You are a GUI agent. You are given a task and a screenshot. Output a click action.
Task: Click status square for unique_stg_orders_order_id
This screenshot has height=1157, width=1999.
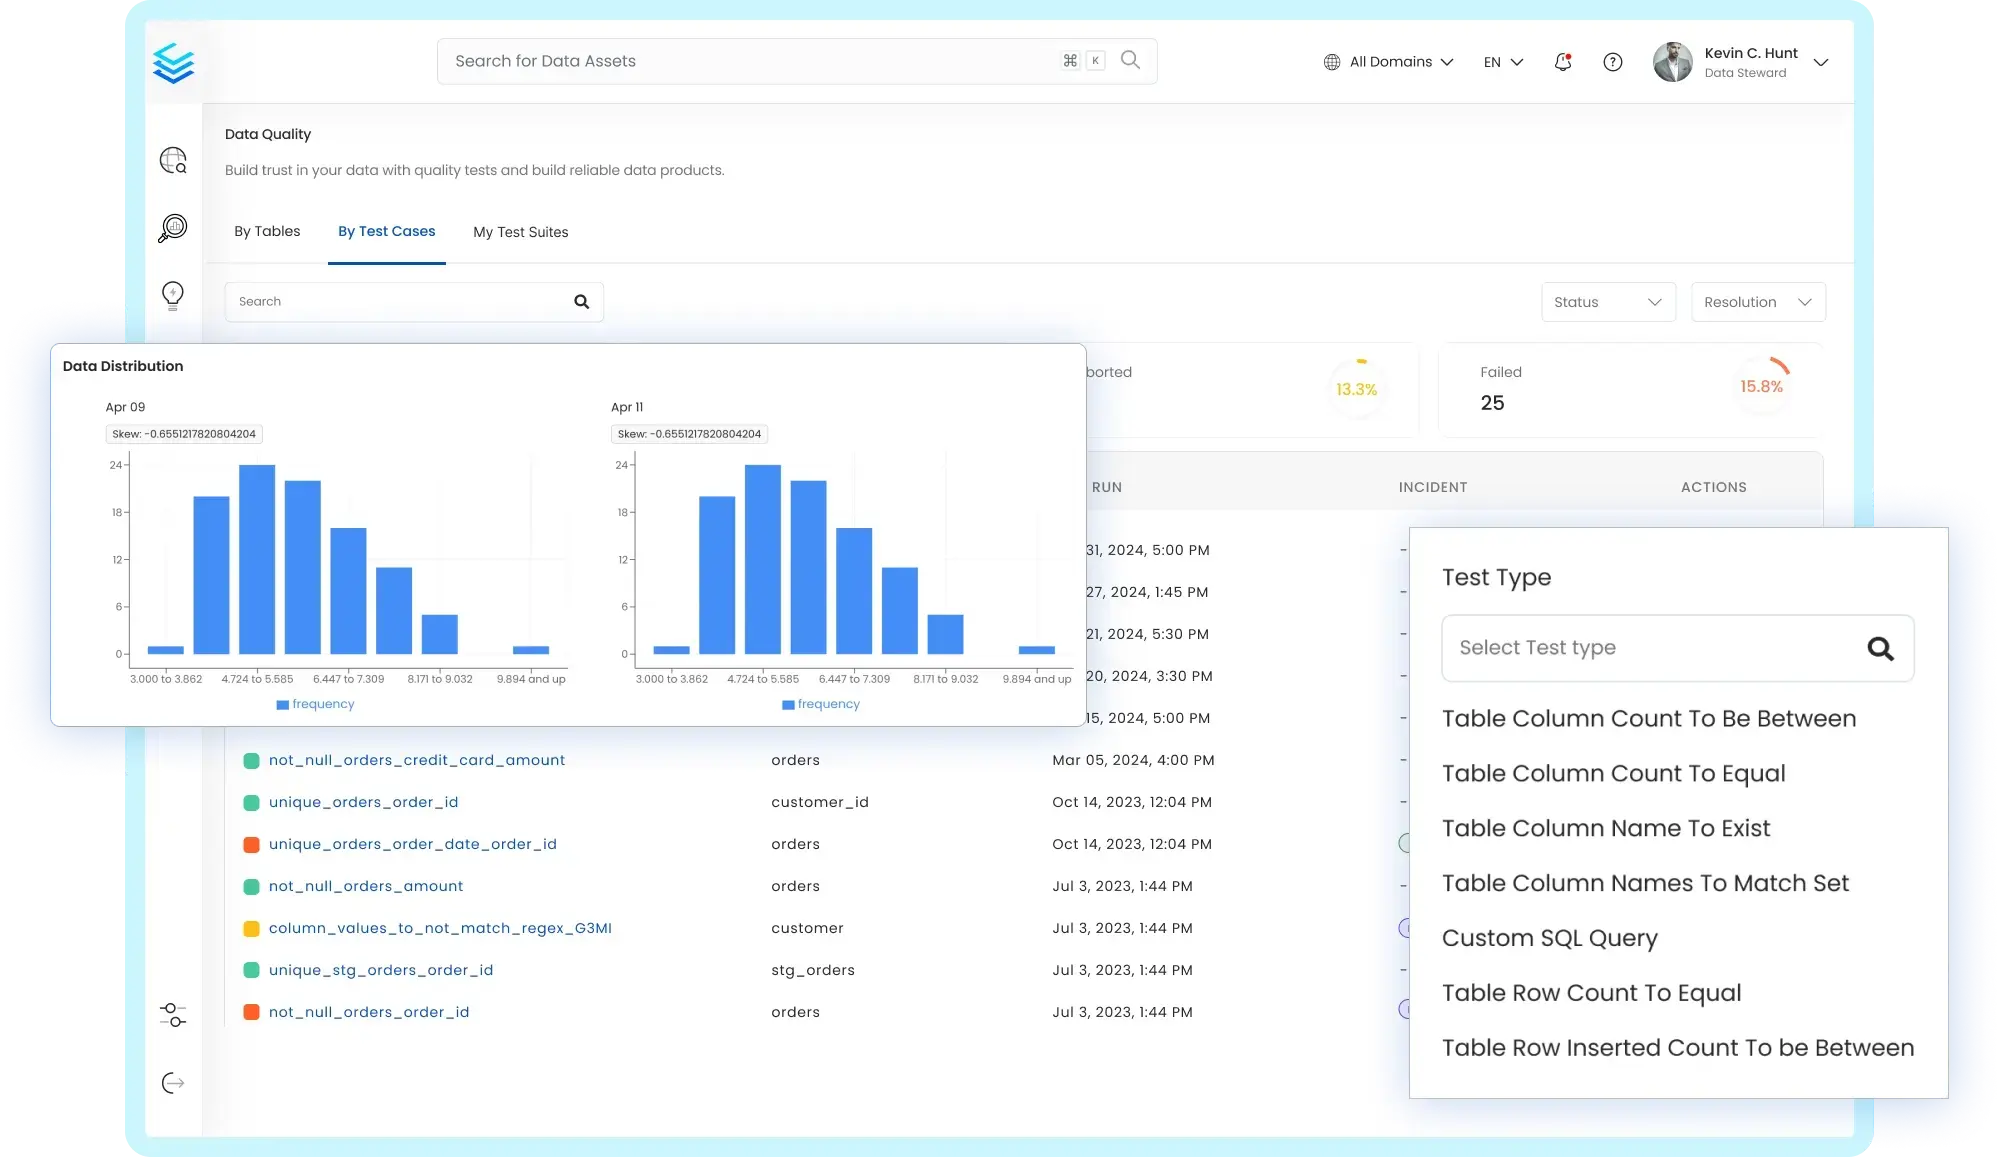point(252,971)
